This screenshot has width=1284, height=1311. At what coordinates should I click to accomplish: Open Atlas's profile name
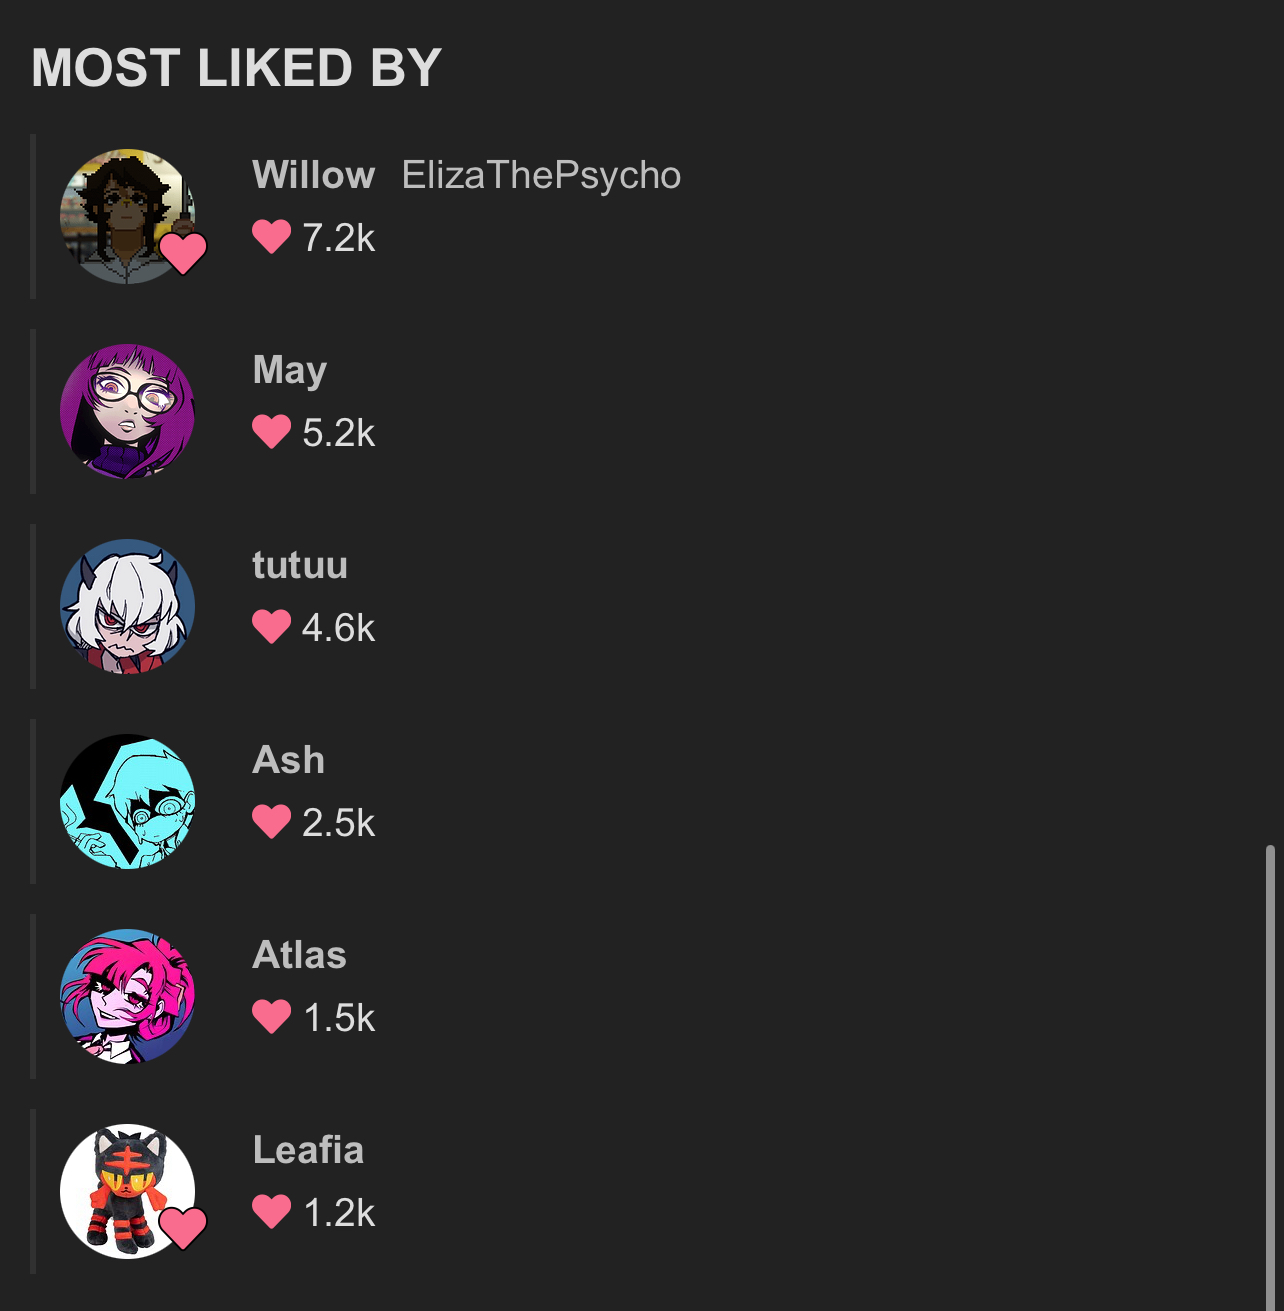[299, 955]
